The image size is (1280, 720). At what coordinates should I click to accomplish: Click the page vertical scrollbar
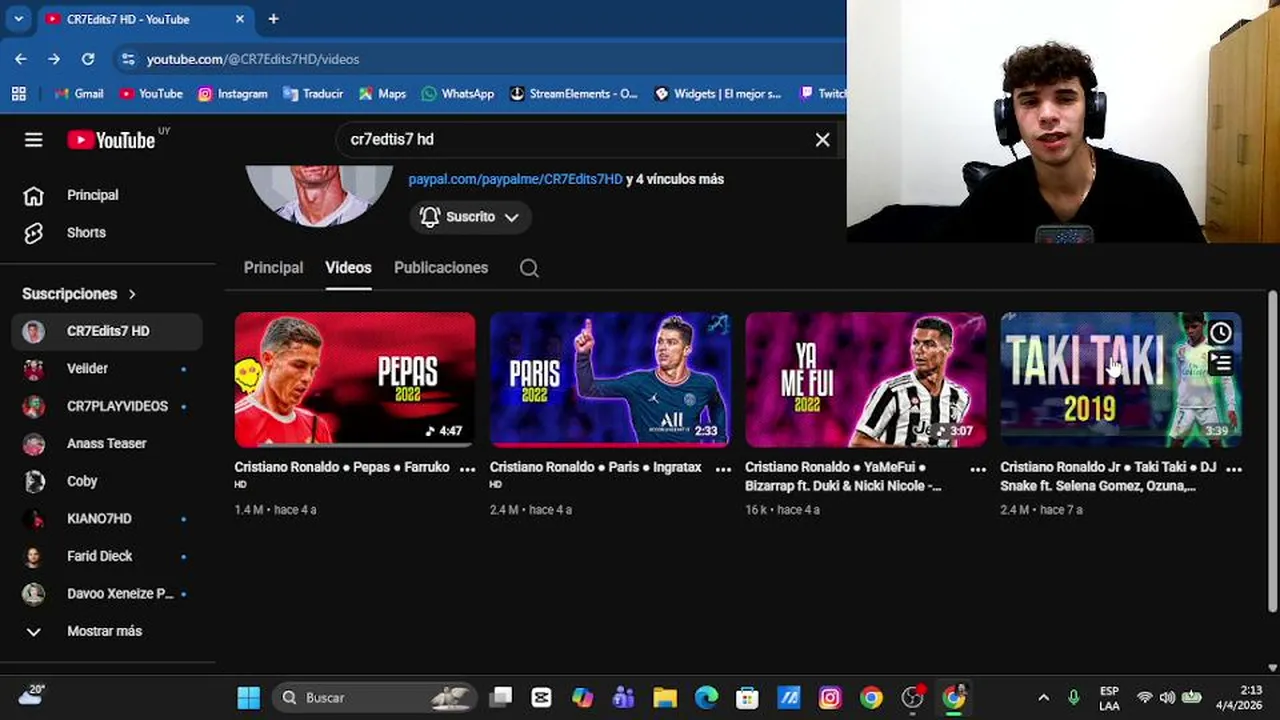1272,450
